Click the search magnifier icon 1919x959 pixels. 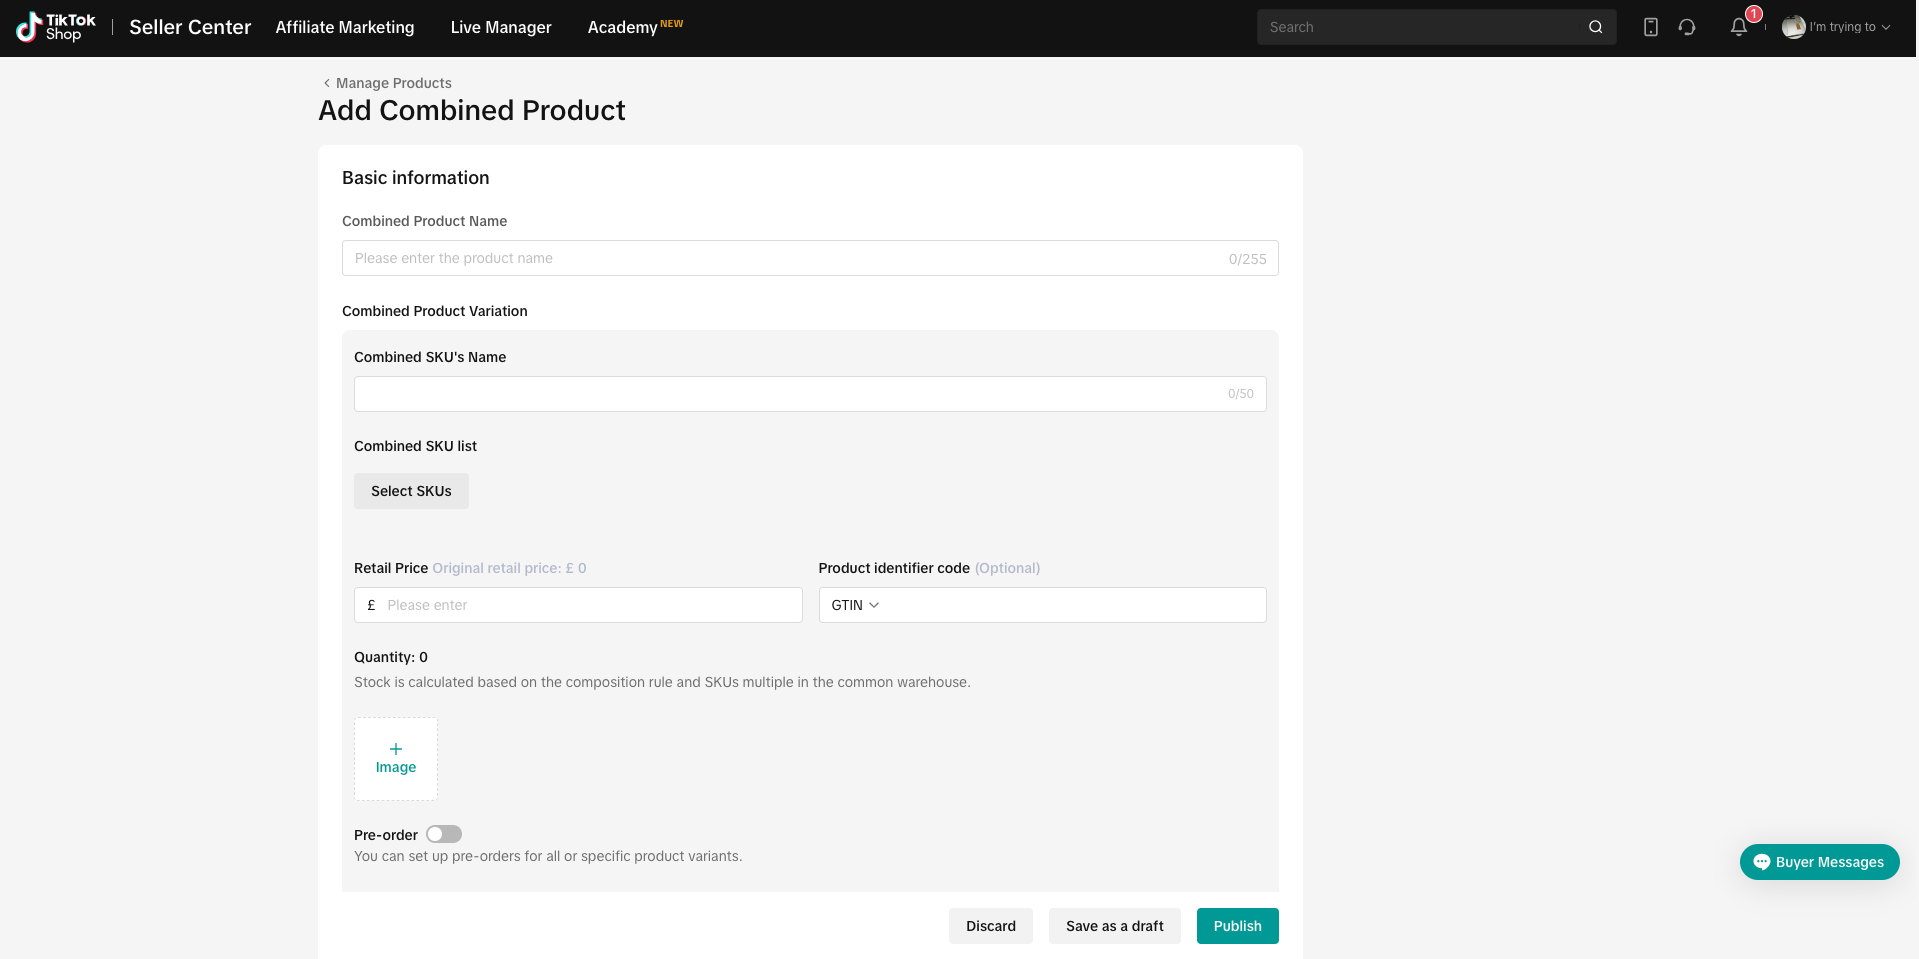(1595, 27)
